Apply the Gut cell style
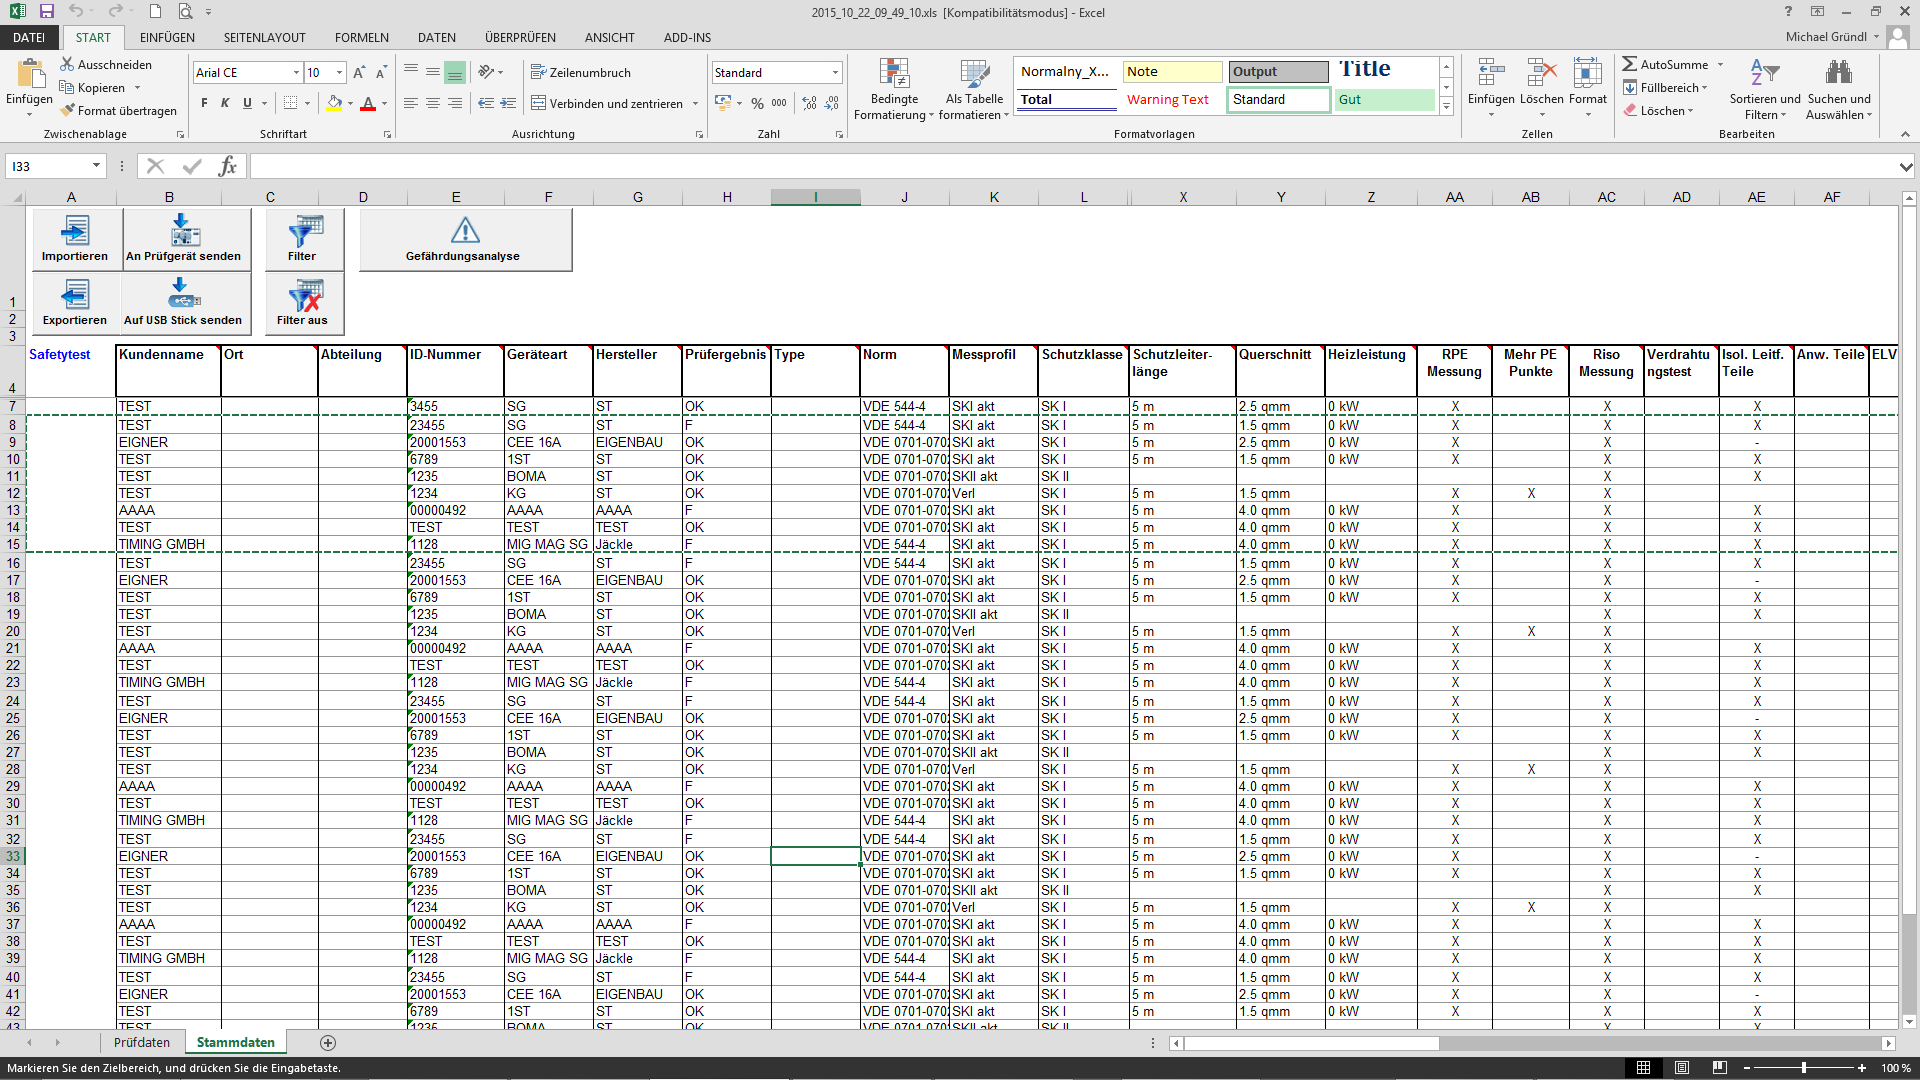Viewport: 1920px width, 1080px height. pyautogui.click(x=1384, y=100)
